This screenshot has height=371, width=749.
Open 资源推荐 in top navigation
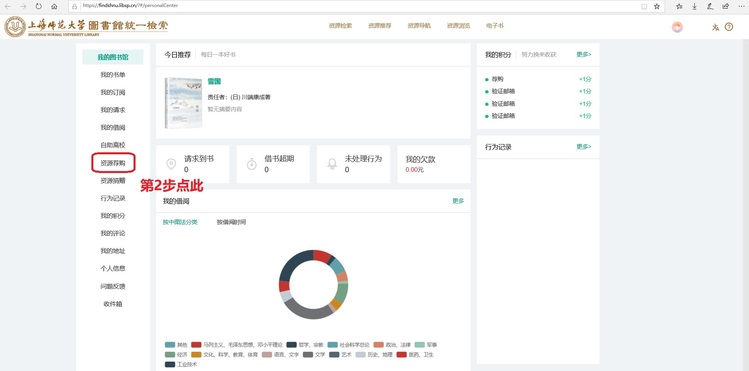pos(380,26)
